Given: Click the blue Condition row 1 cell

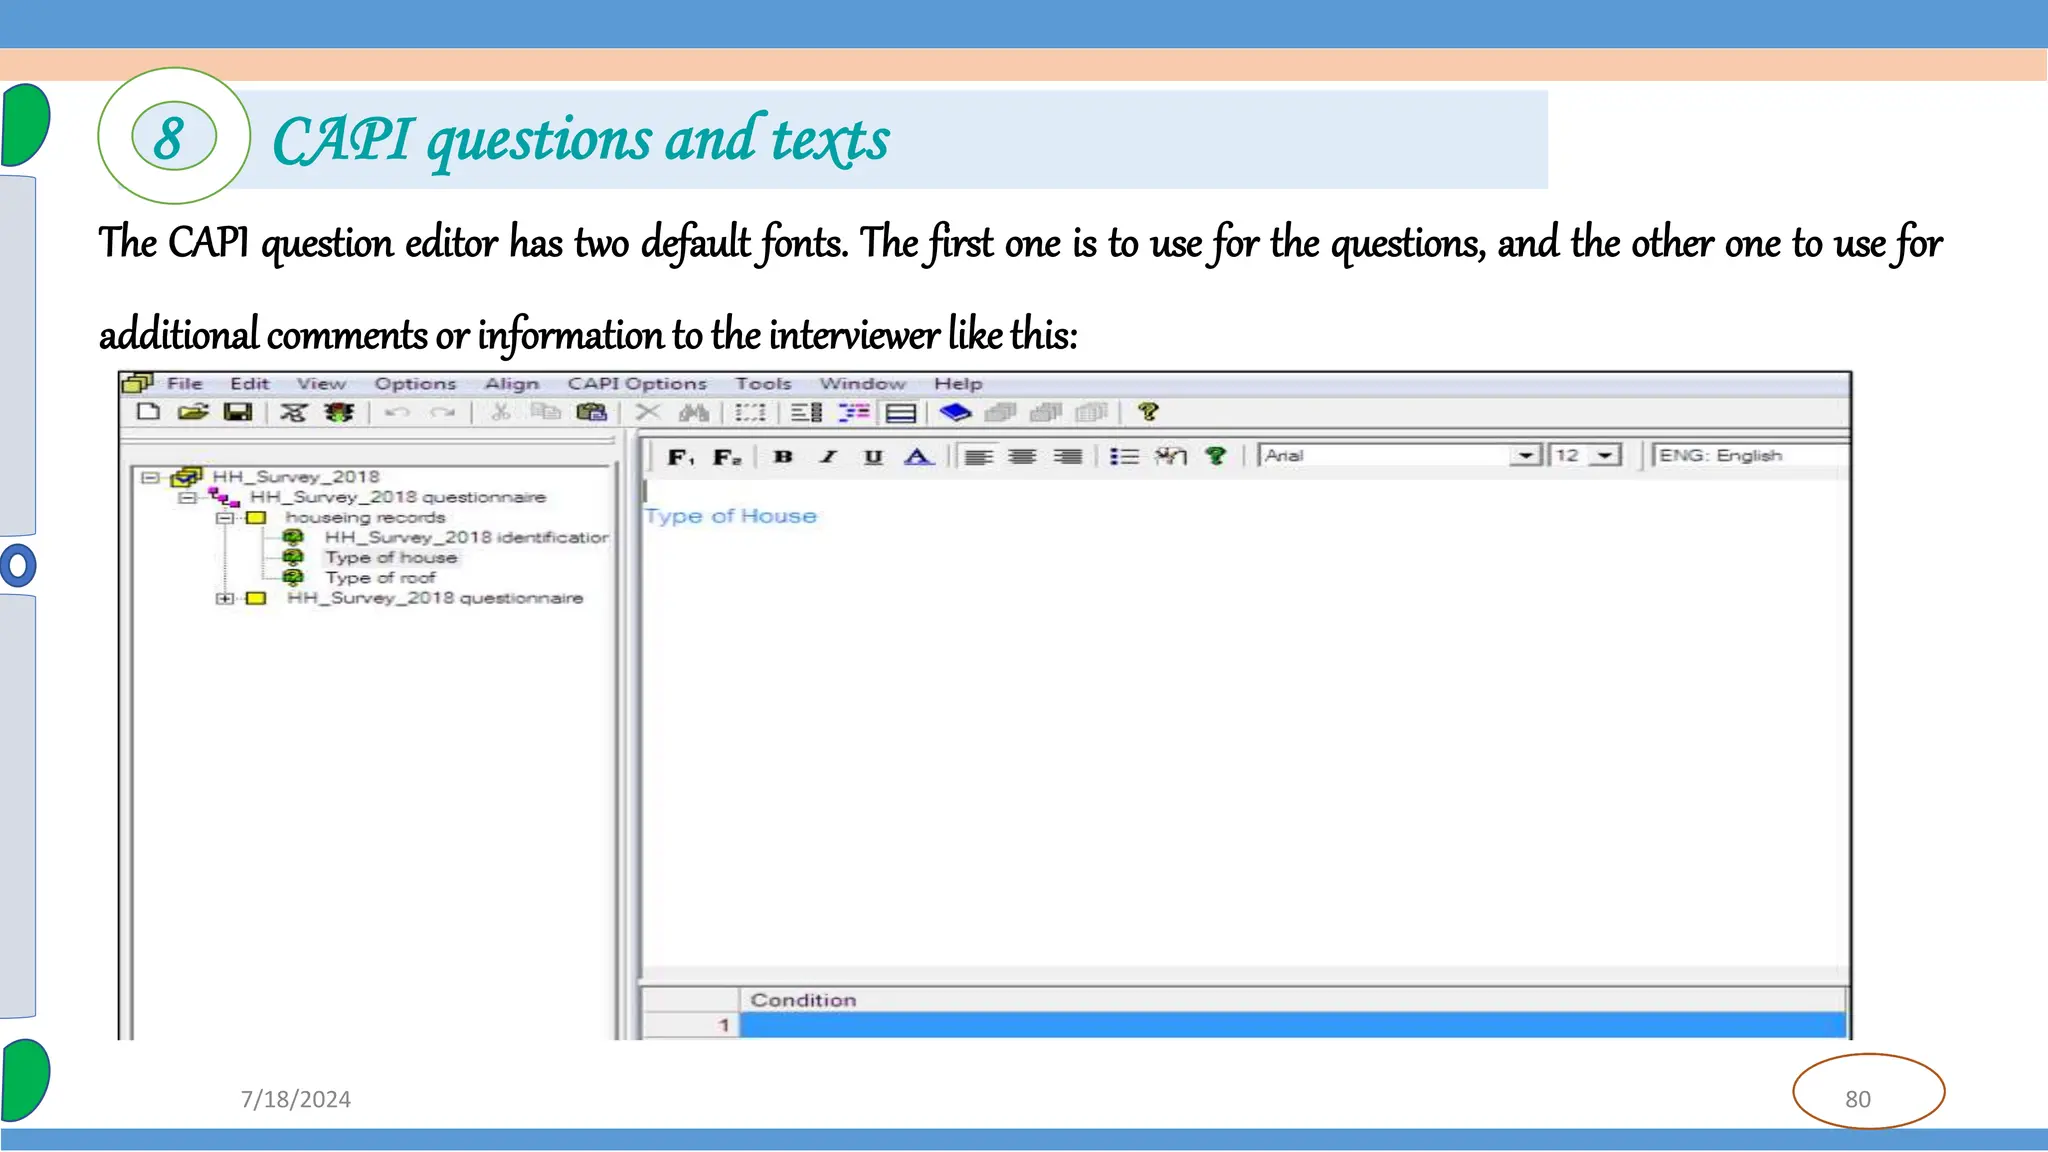Looking at the screenshot, I should coord(1292,1025).
